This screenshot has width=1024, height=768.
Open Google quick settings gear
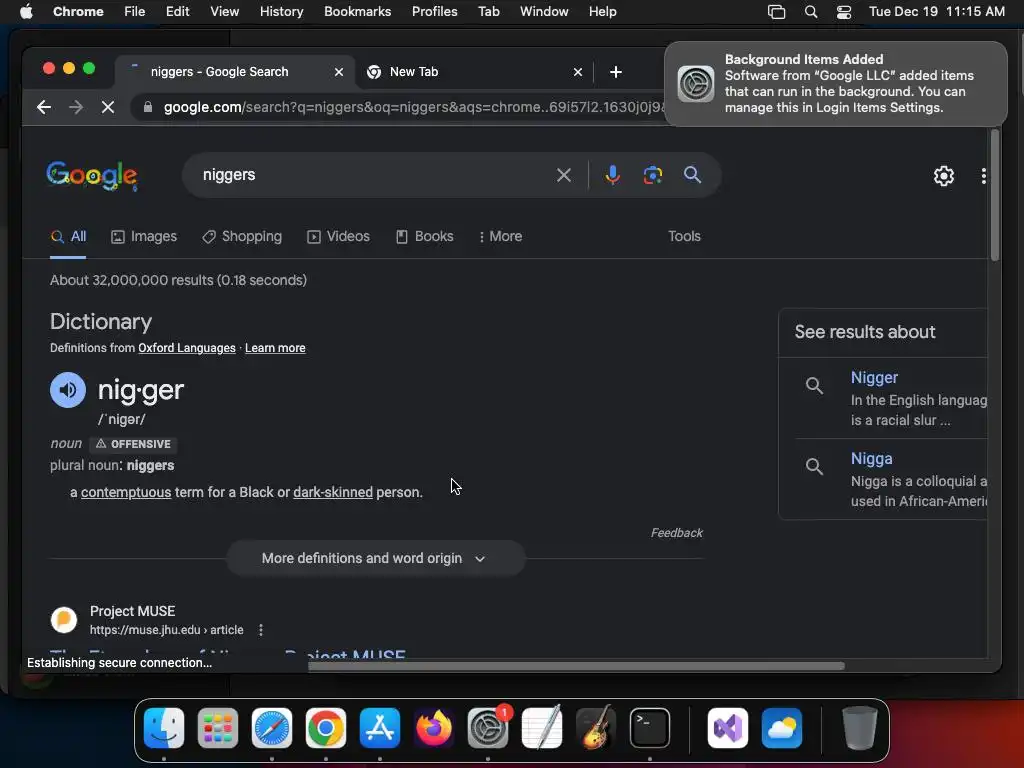[x=944, y=176]
